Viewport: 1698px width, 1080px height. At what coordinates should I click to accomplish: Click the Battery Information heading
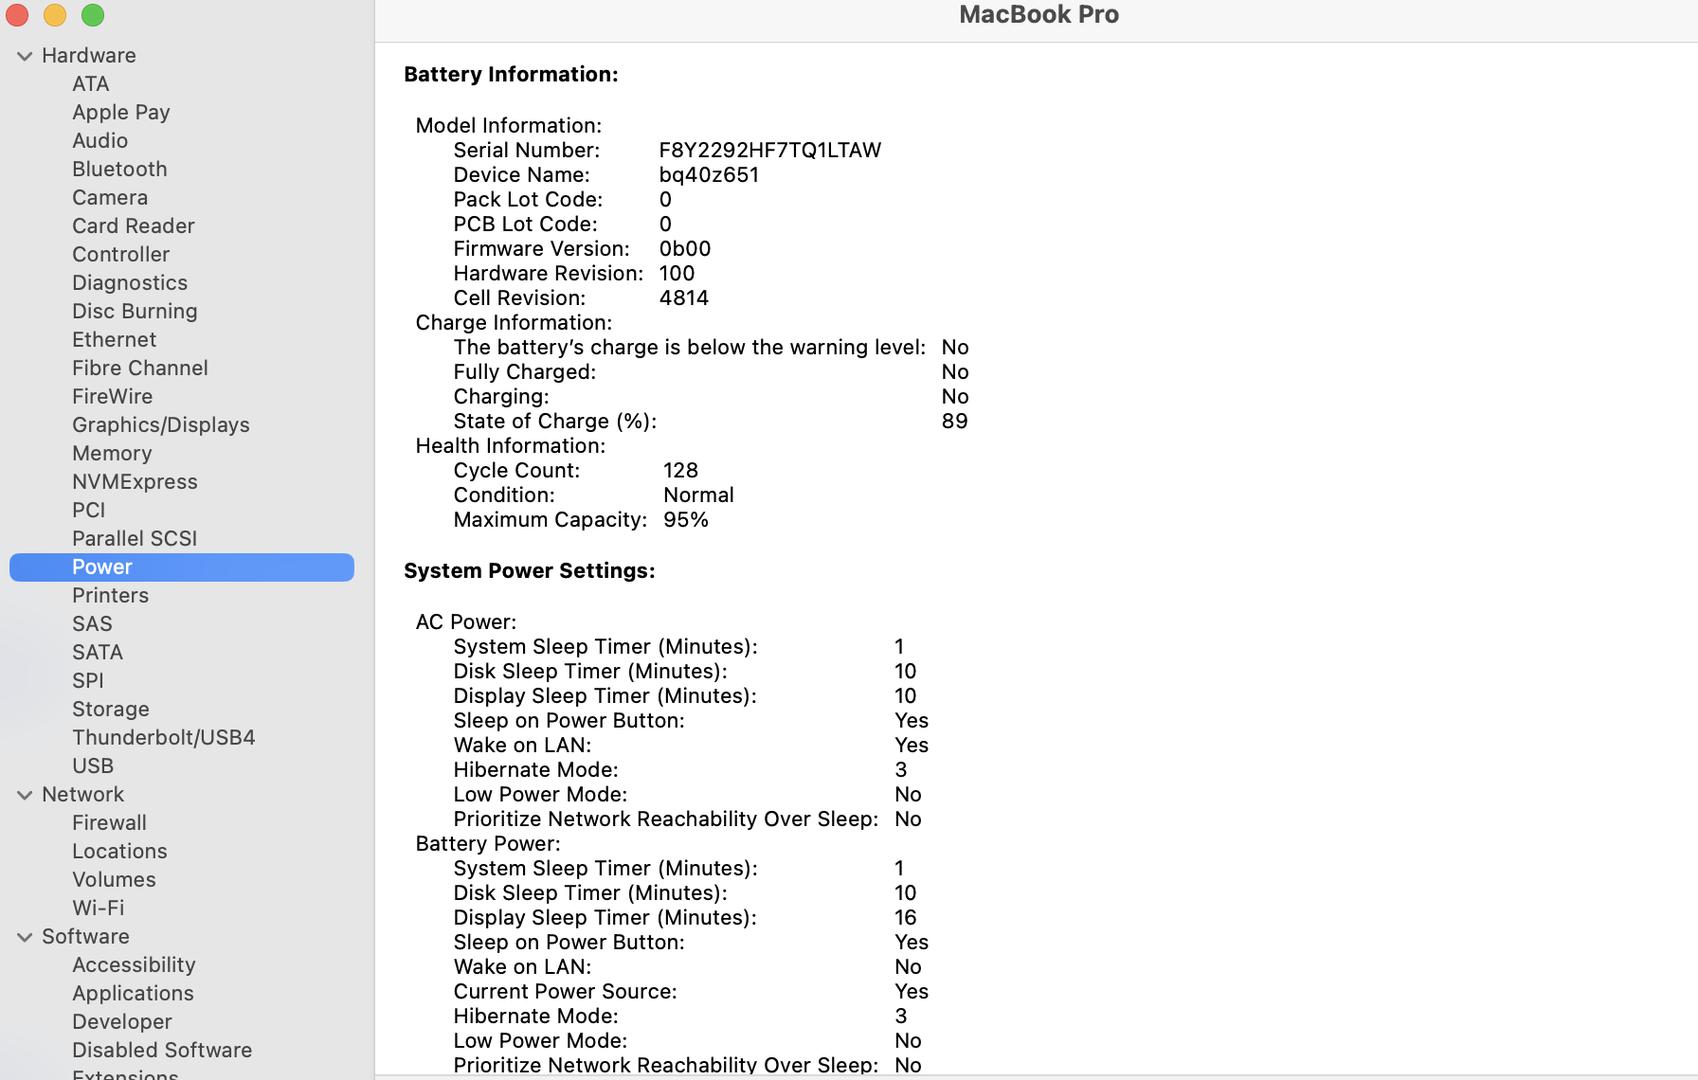tap(511, 74)
